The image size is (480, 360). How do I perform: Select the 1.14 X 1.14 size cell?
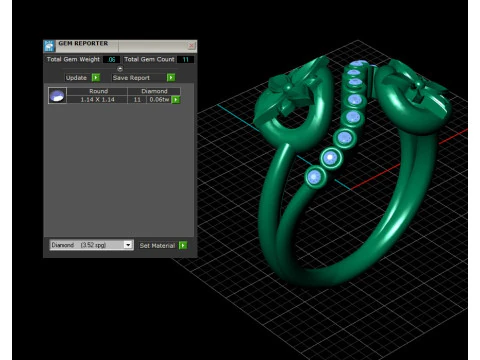pyautogui.click(x=97, y=99)
